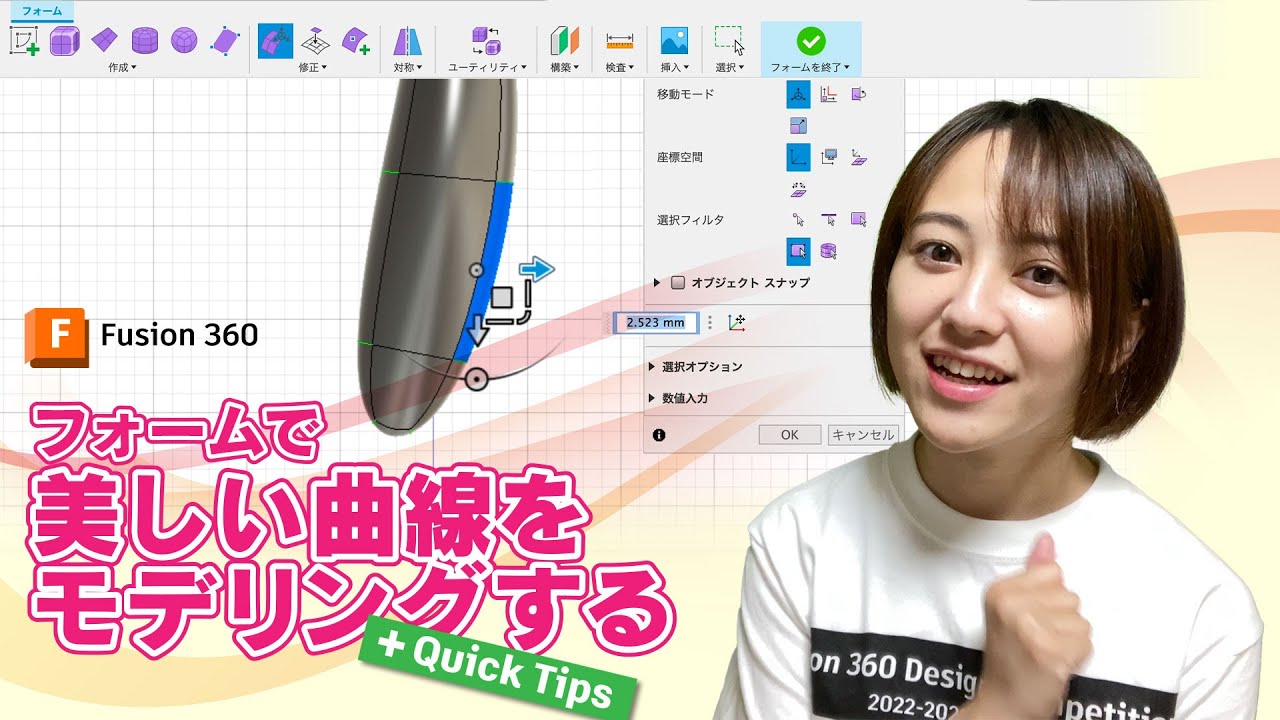1280x720 pixels.
Task: Select View coordinate space button
Action: coord(828,157)
